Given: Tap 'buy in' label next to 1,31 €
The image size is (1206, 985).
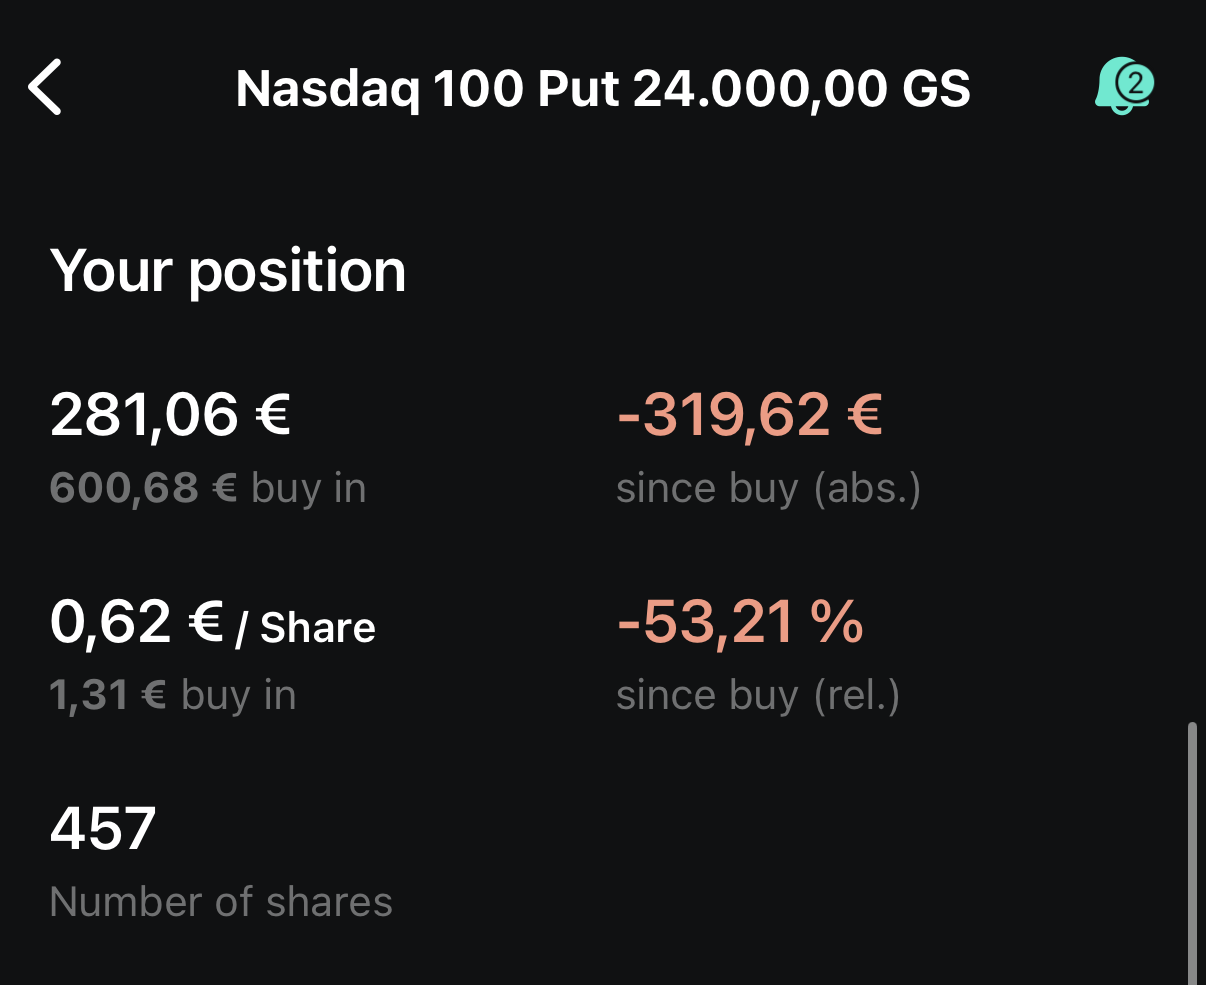Looking at the screenshot, I should coord(239,695).
